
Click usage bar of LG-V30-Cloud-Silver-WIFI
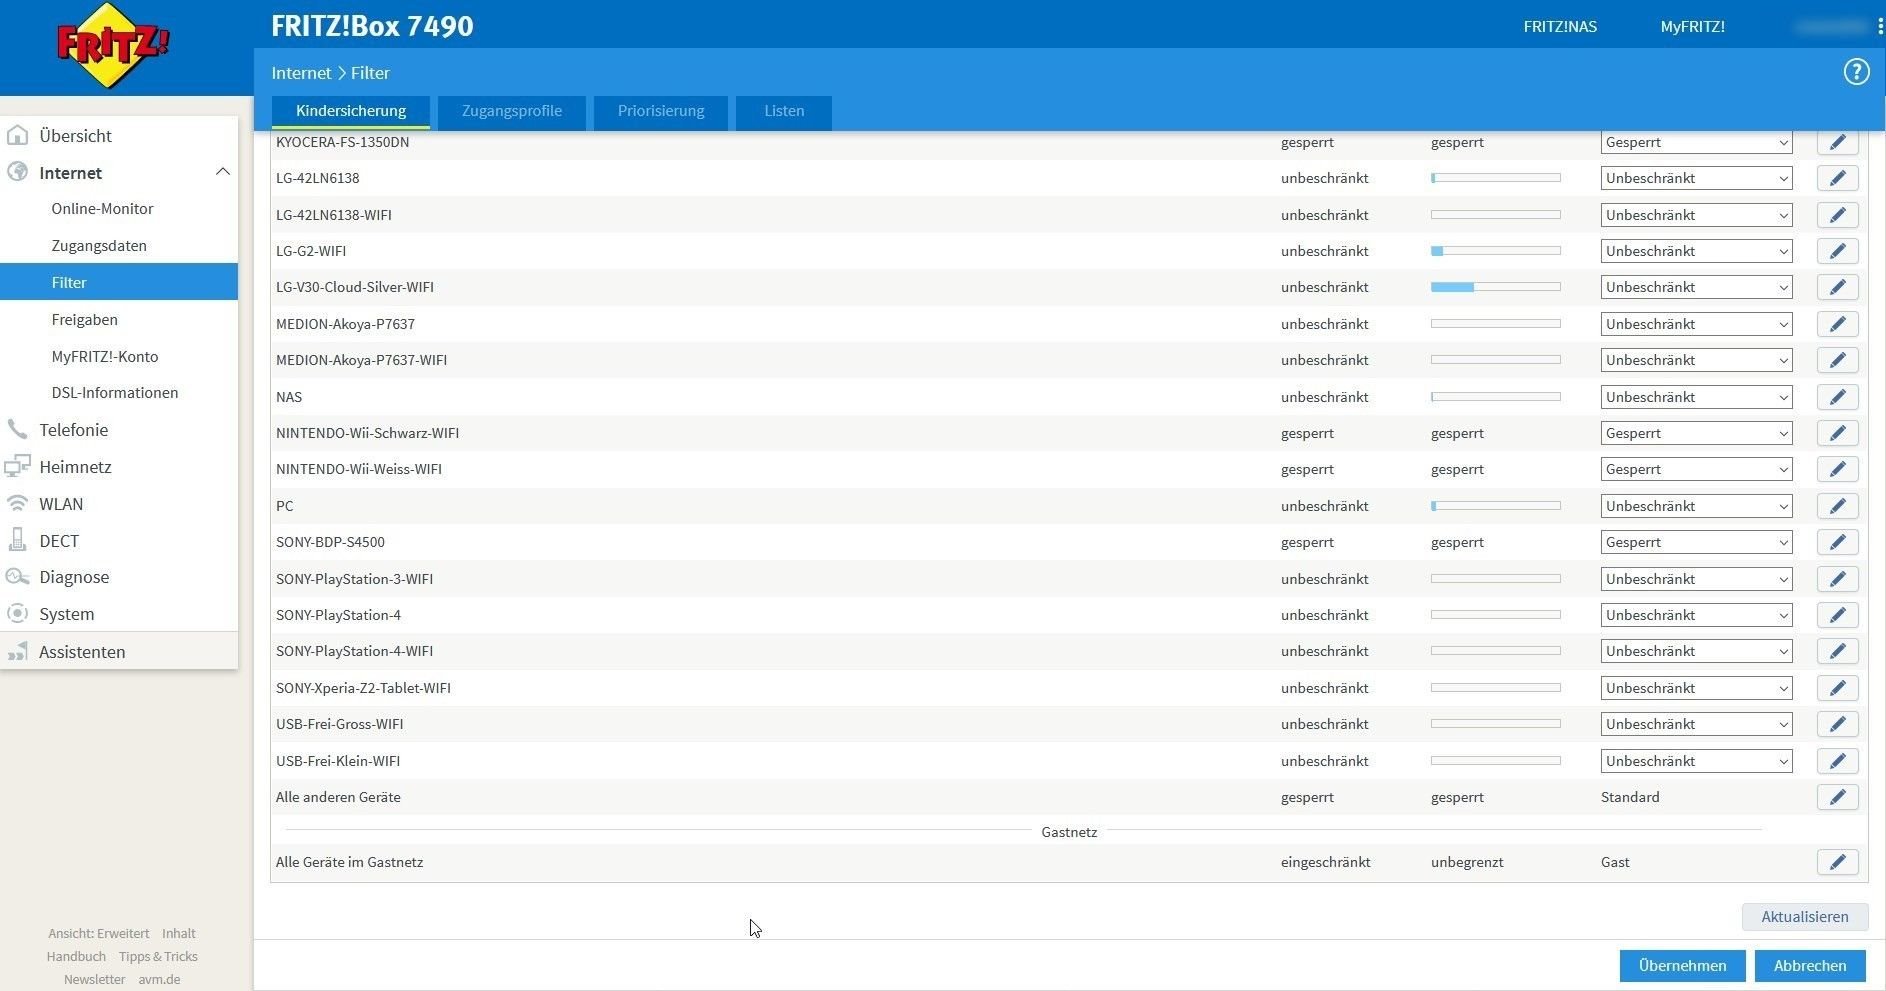coord(1495,287)
